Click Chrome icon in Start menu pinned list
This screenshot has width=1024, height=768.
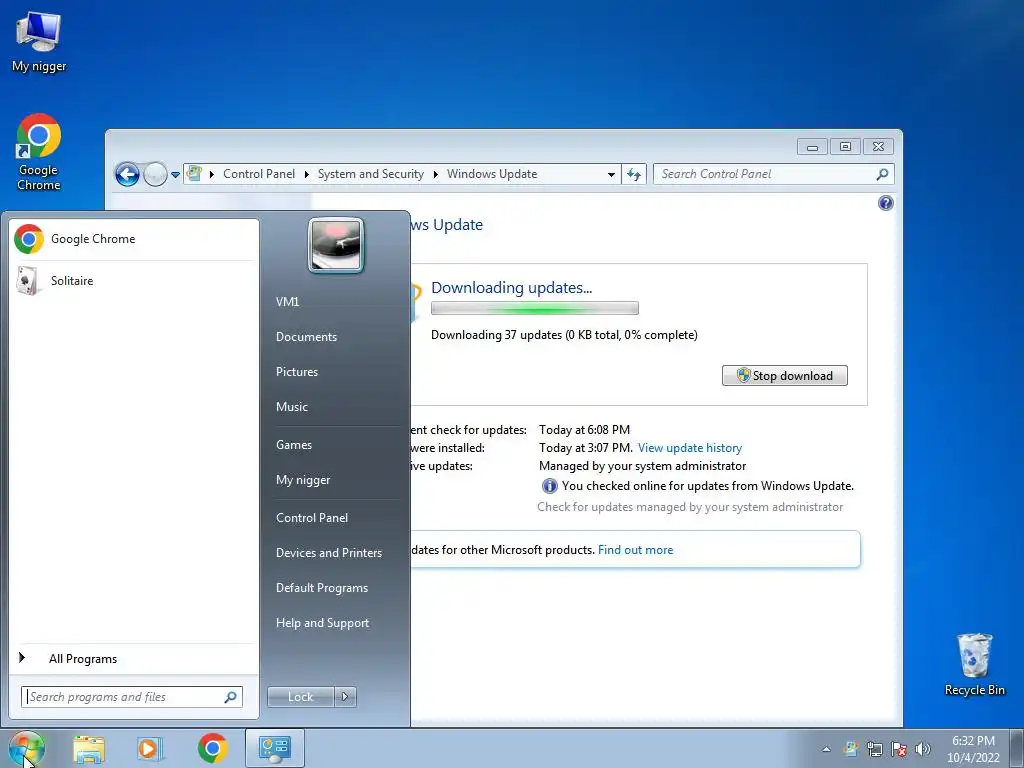29,239
